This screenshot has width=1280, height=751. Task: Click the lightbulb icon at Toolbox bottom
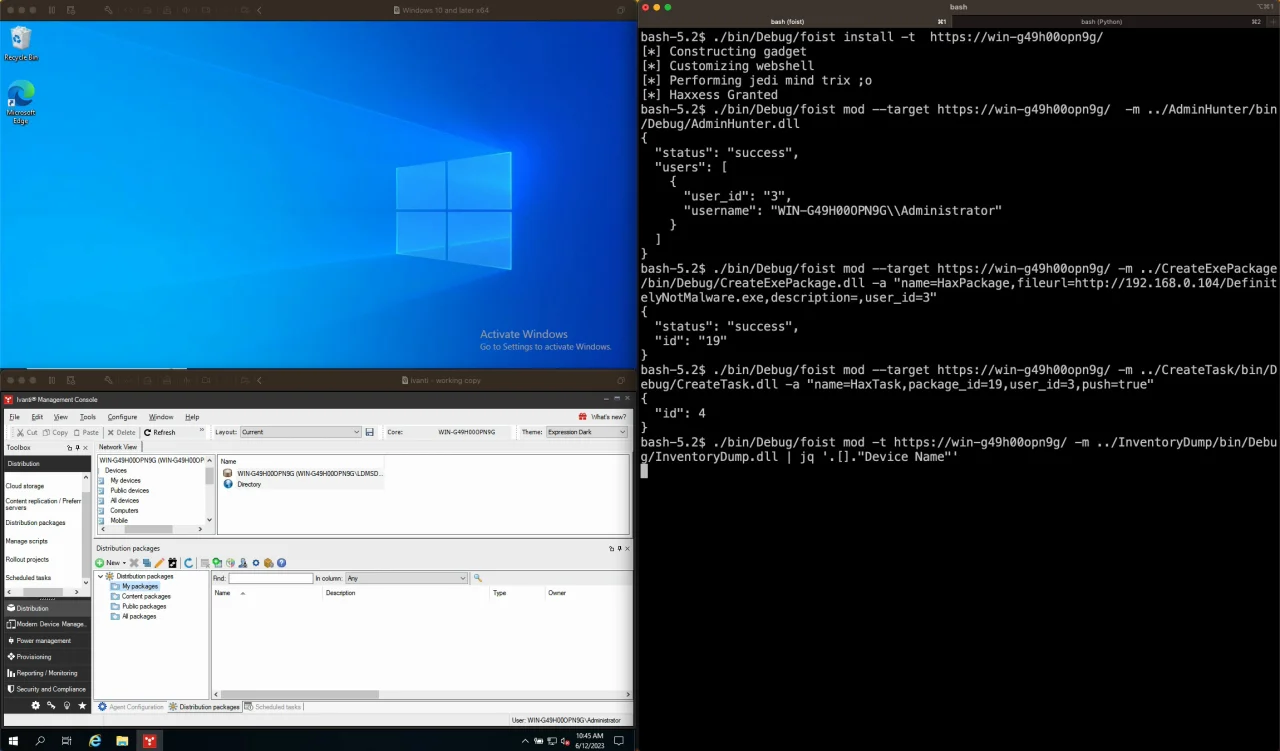[67, 705]
